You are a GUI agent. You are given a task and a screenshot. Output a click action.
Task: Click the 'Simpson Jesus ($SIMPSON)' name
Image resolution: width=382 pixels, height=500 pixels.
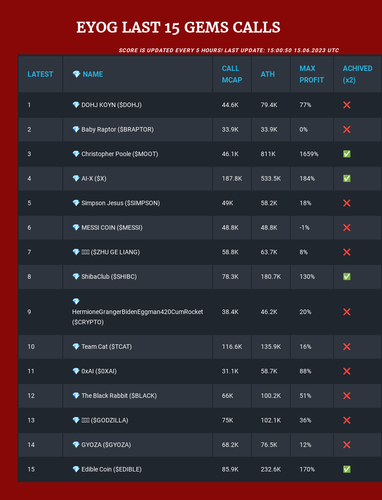coord(121,203)
